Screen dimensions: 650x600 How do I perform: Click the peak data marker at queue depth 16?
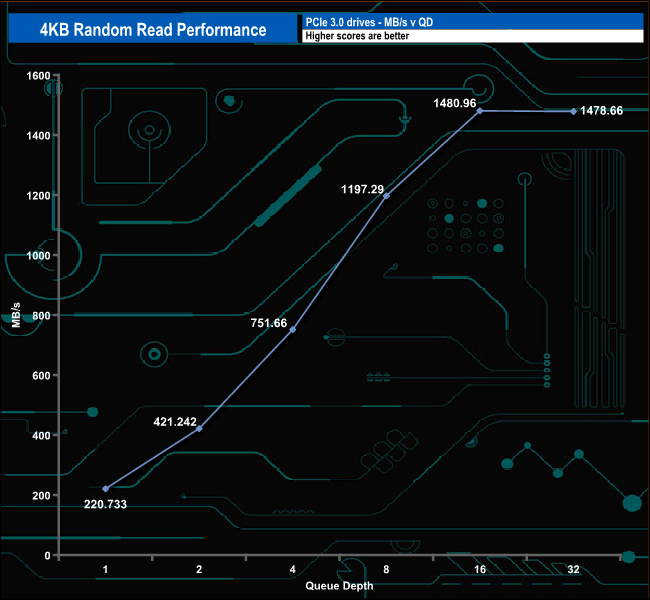click(480, 111)
